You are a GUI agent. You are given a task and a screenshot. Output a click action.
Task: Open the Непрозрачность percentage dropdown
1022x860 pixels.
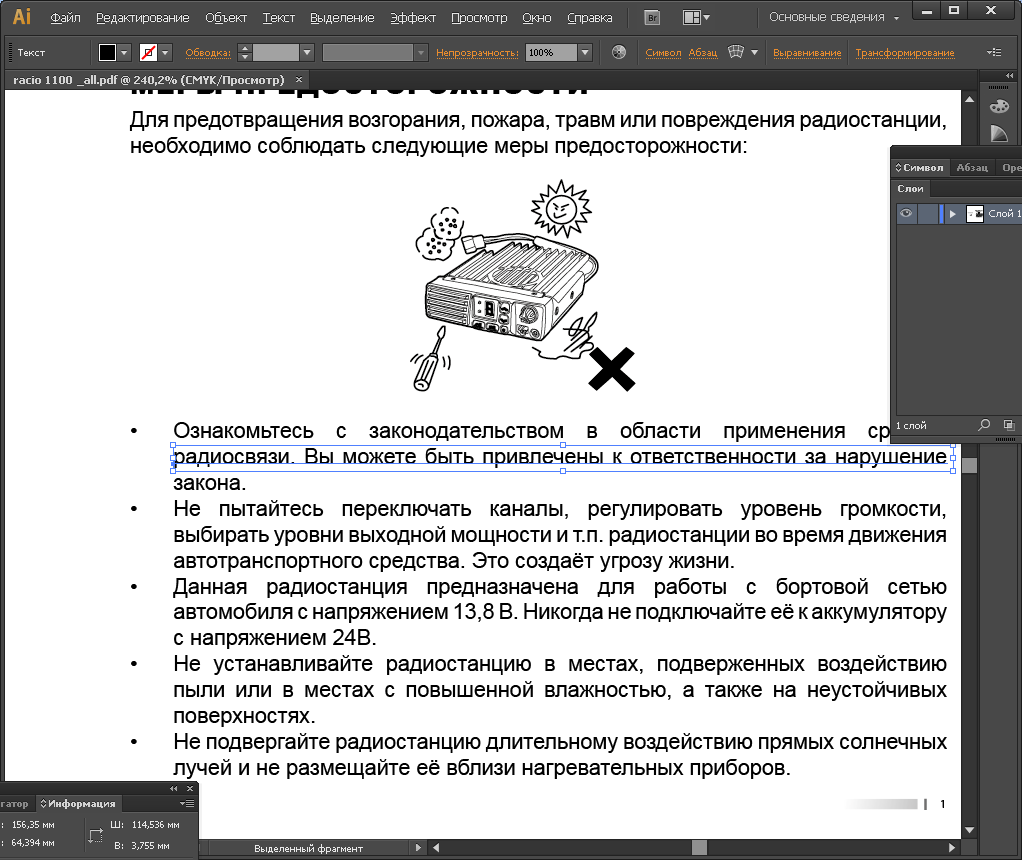585,52
